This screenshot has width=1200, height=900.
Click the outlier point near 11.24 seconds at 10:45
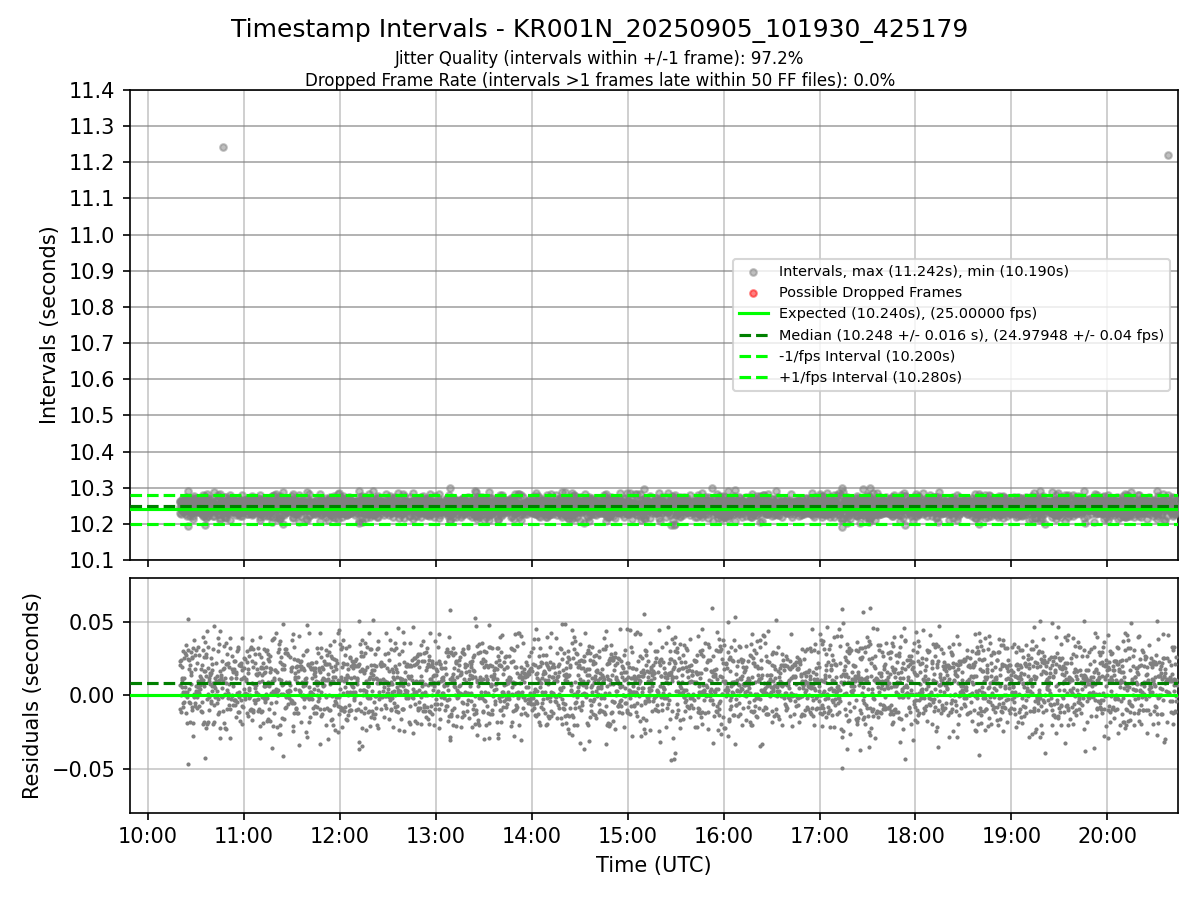pyautogui.click(x=223, y=147)
